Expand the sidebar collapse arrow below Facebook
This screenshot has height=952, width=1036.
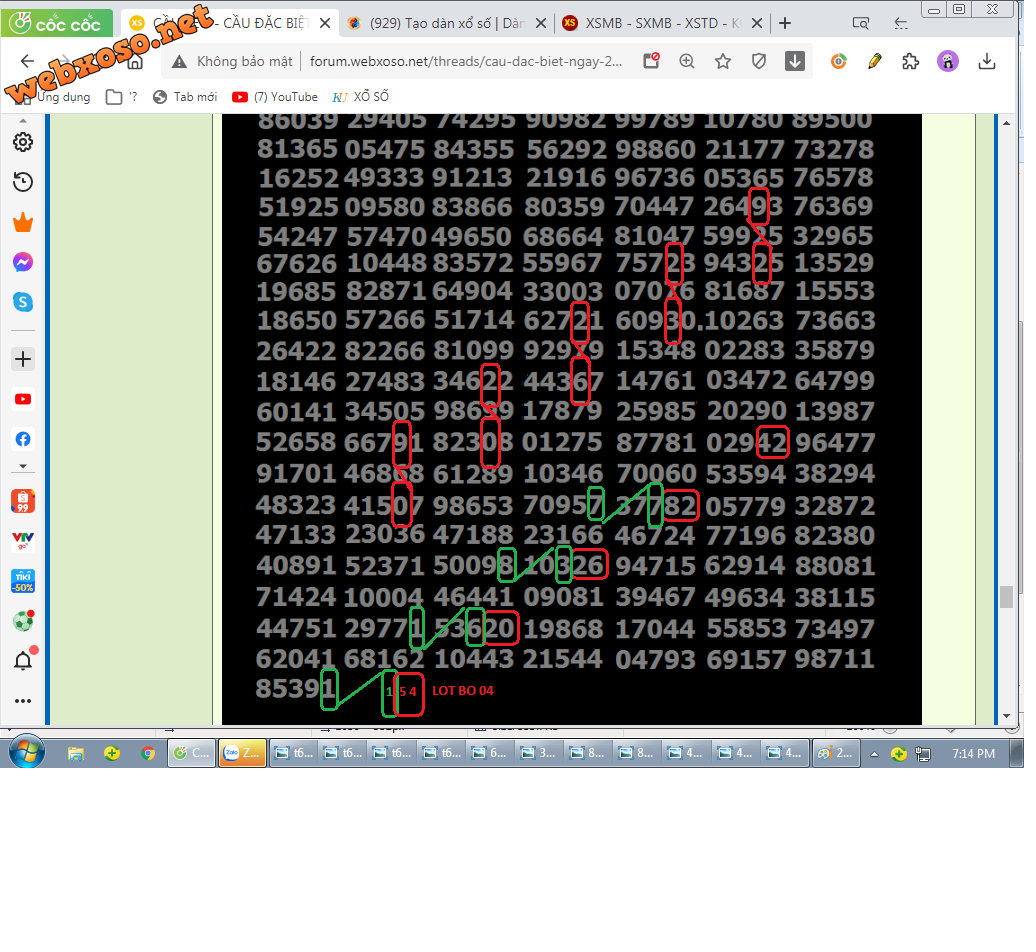click(23, 466)
